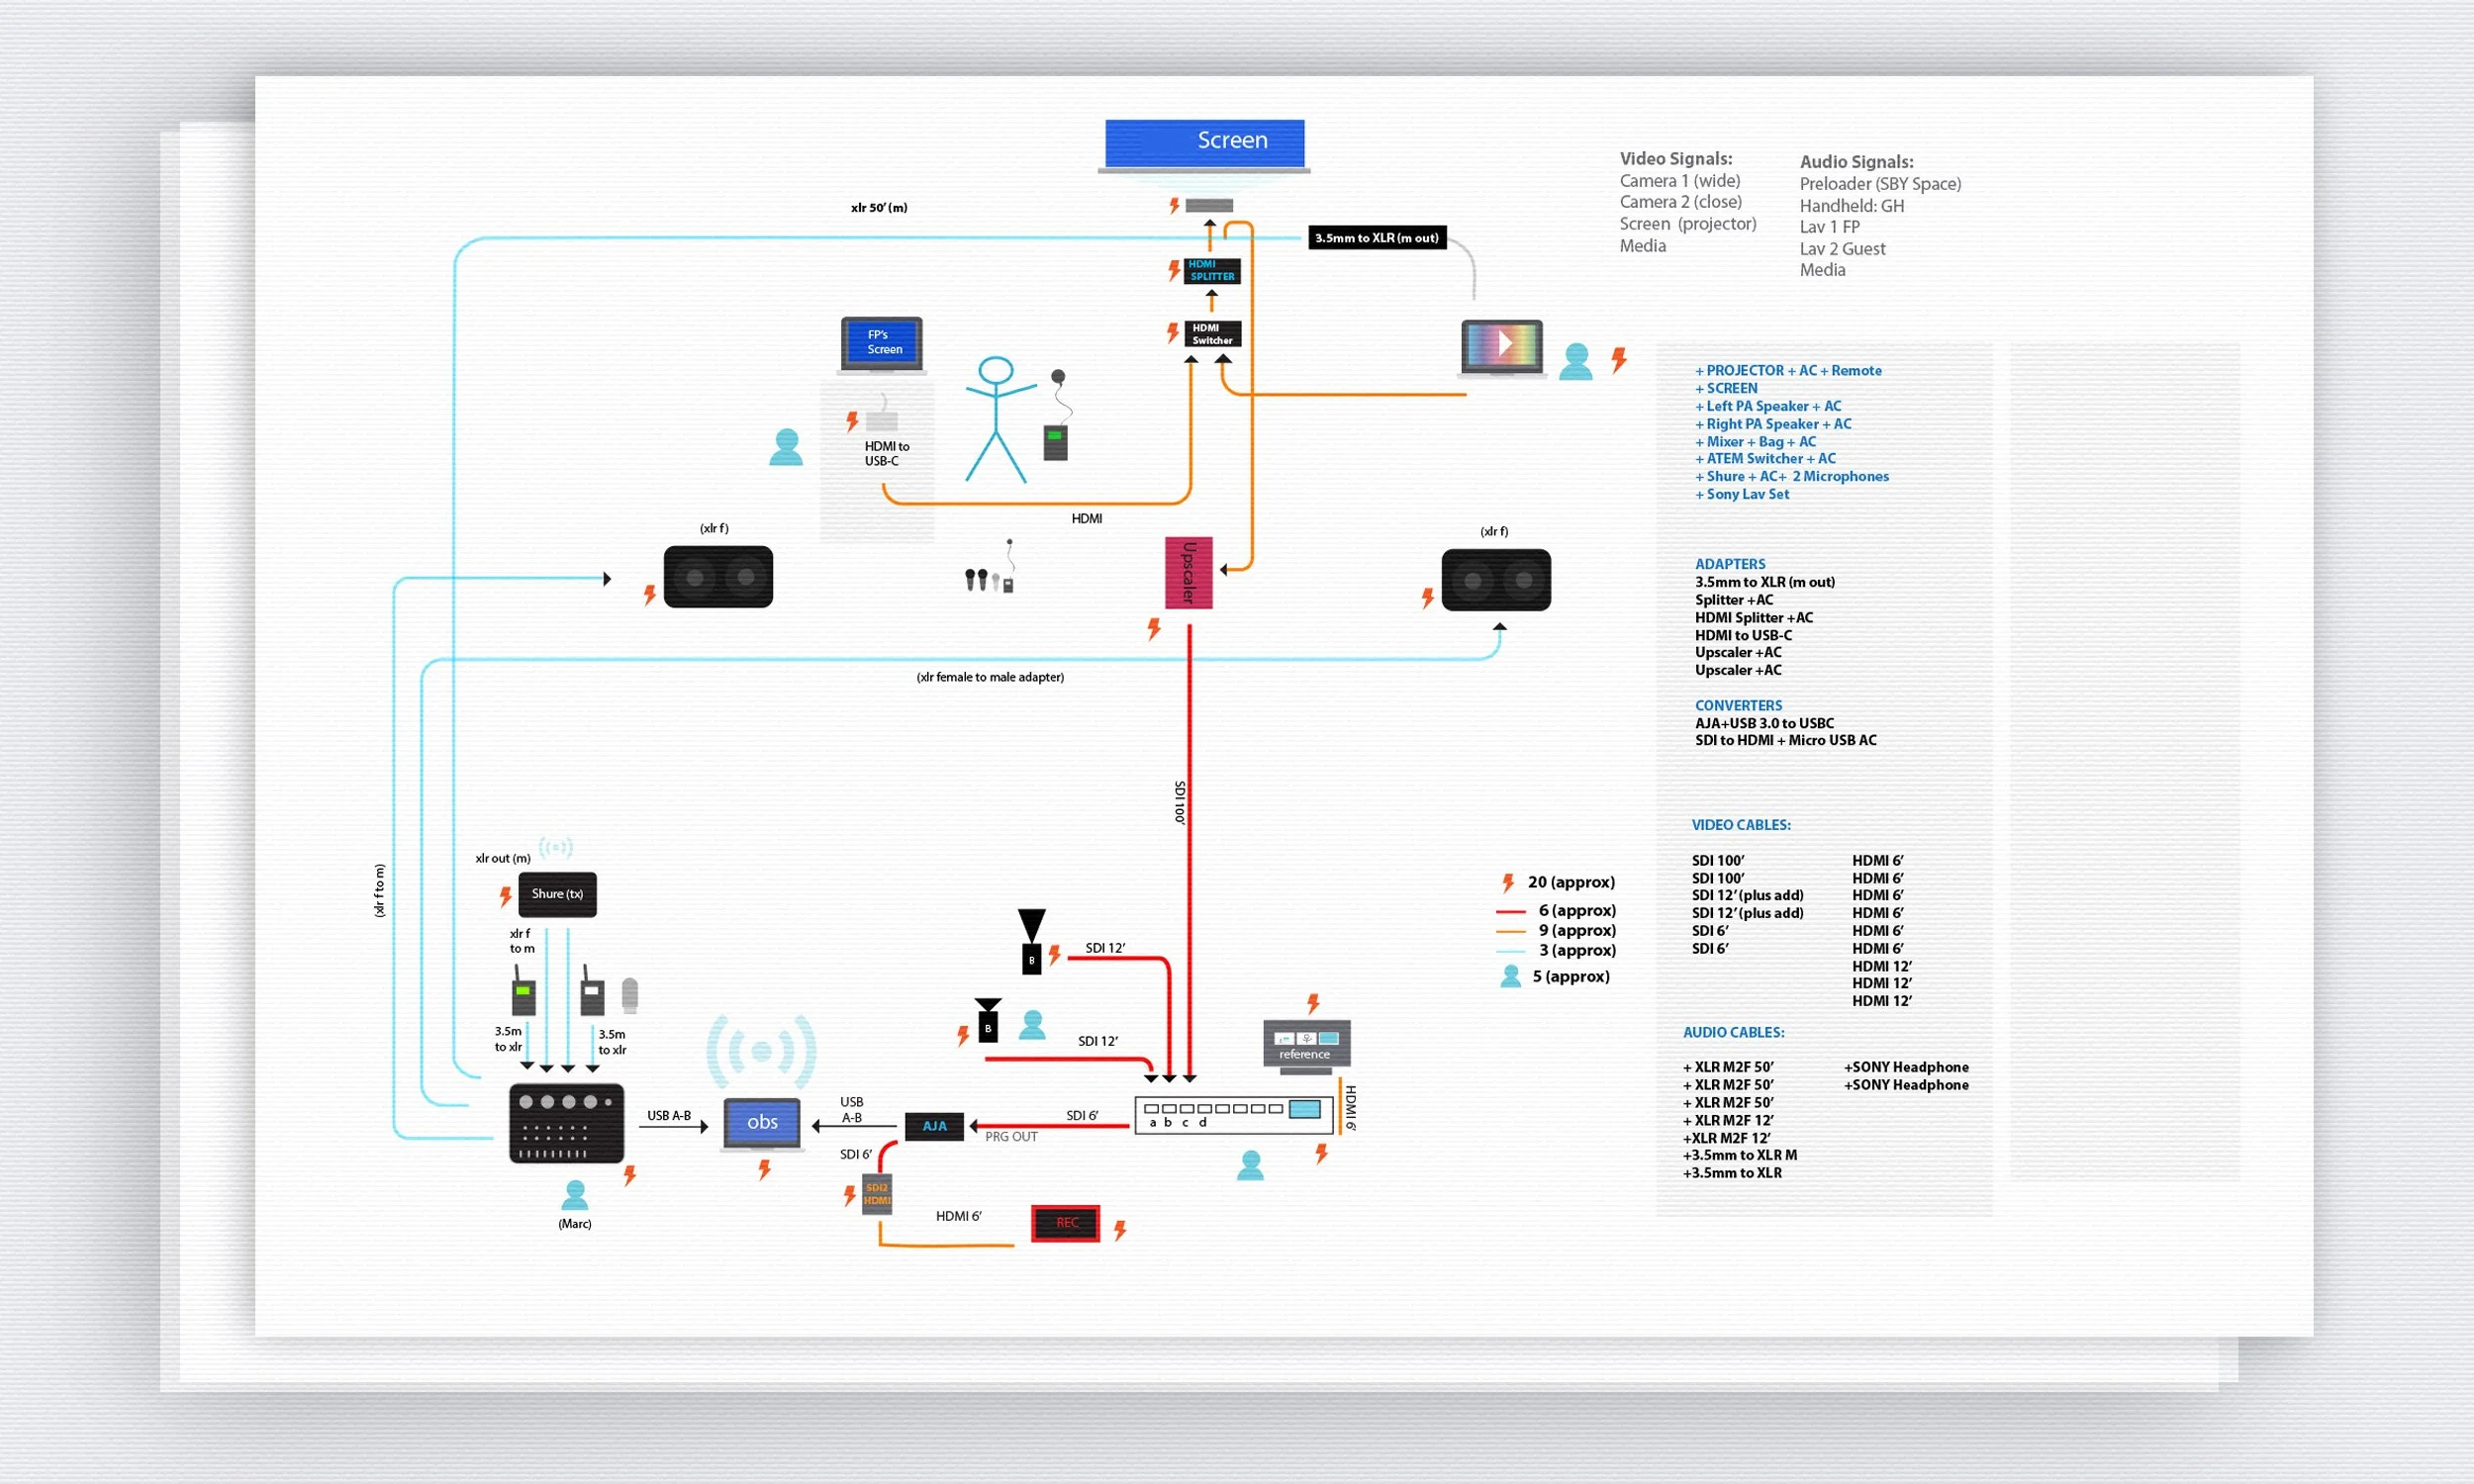Select the AJA converter box
This screenshot has height=1484, width=2474.
coord(934,1126)
